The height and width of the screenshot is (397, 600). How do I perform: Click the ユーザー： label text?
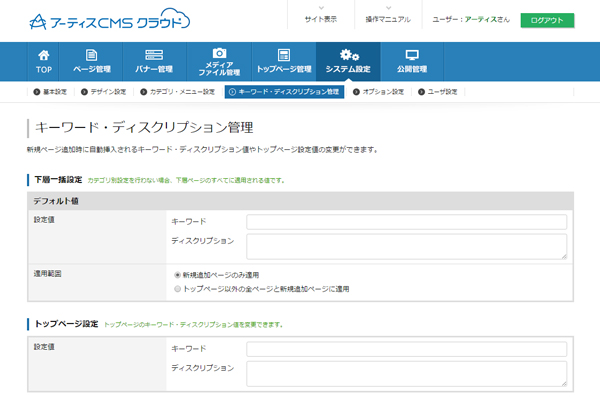click(x=448, y=19)
